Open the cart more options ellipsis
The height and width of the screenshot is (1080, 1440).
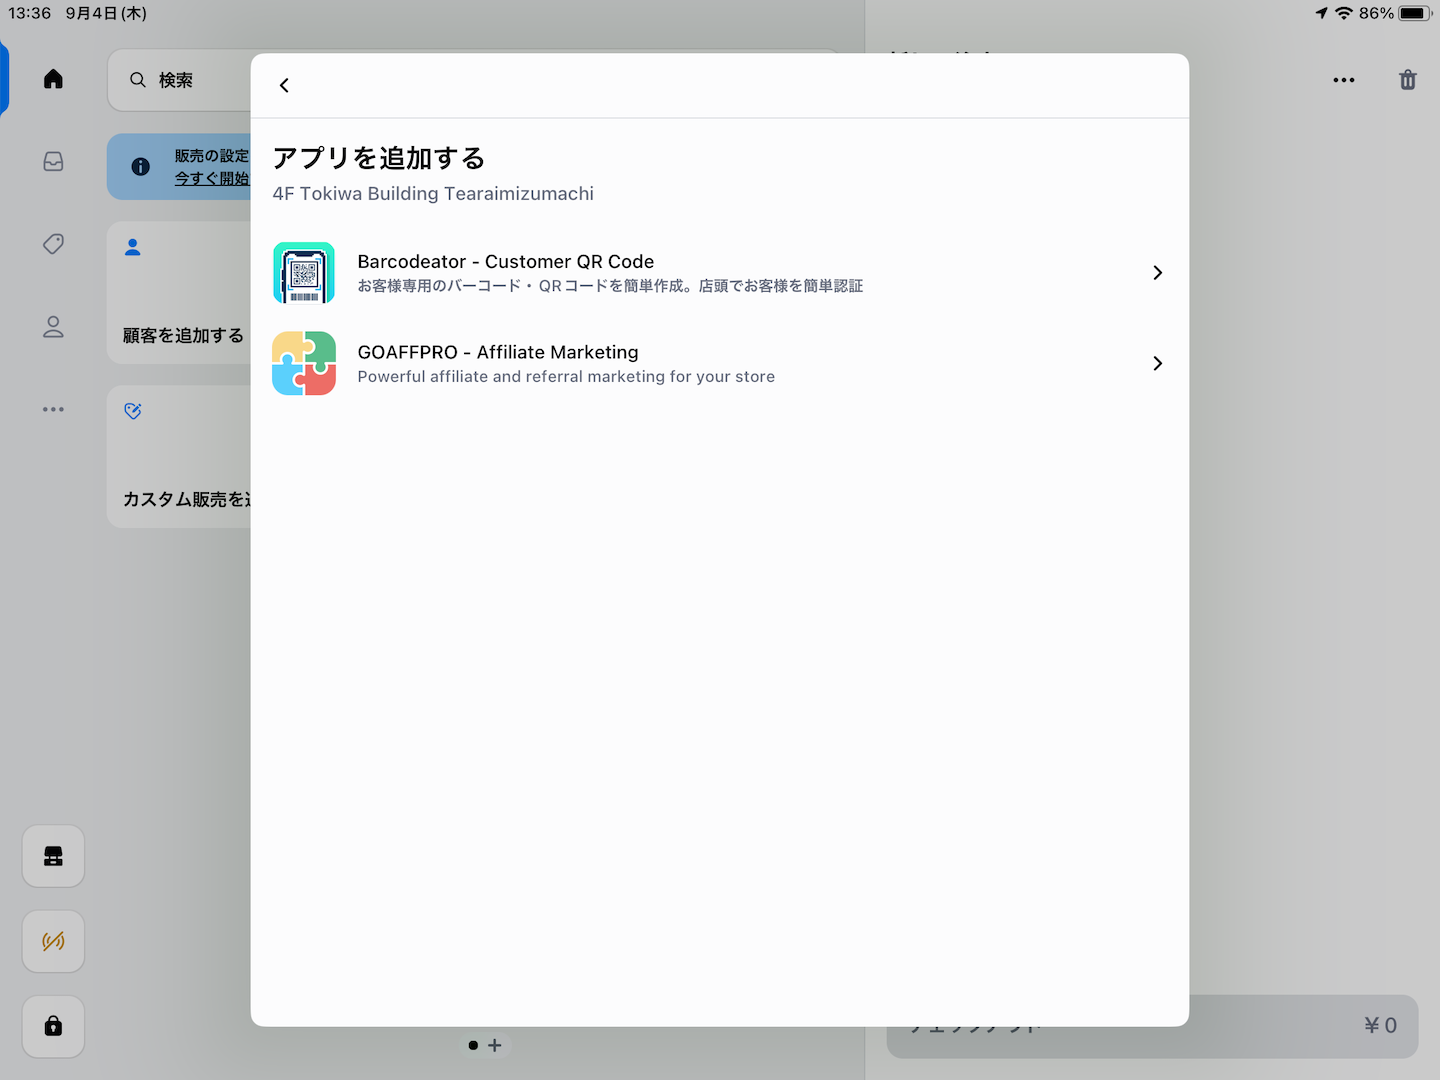point(1343,80)
